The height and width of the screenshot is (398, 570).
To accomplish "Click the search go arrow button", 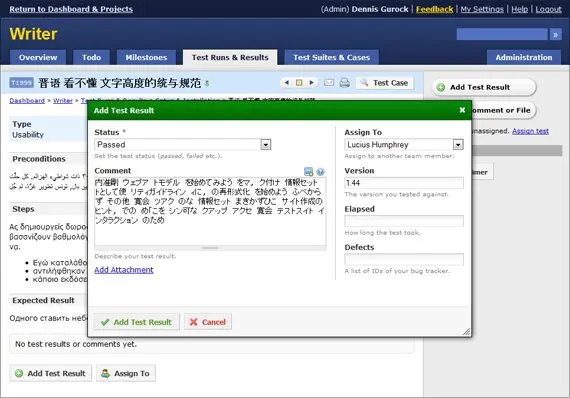I will (555, 35).
